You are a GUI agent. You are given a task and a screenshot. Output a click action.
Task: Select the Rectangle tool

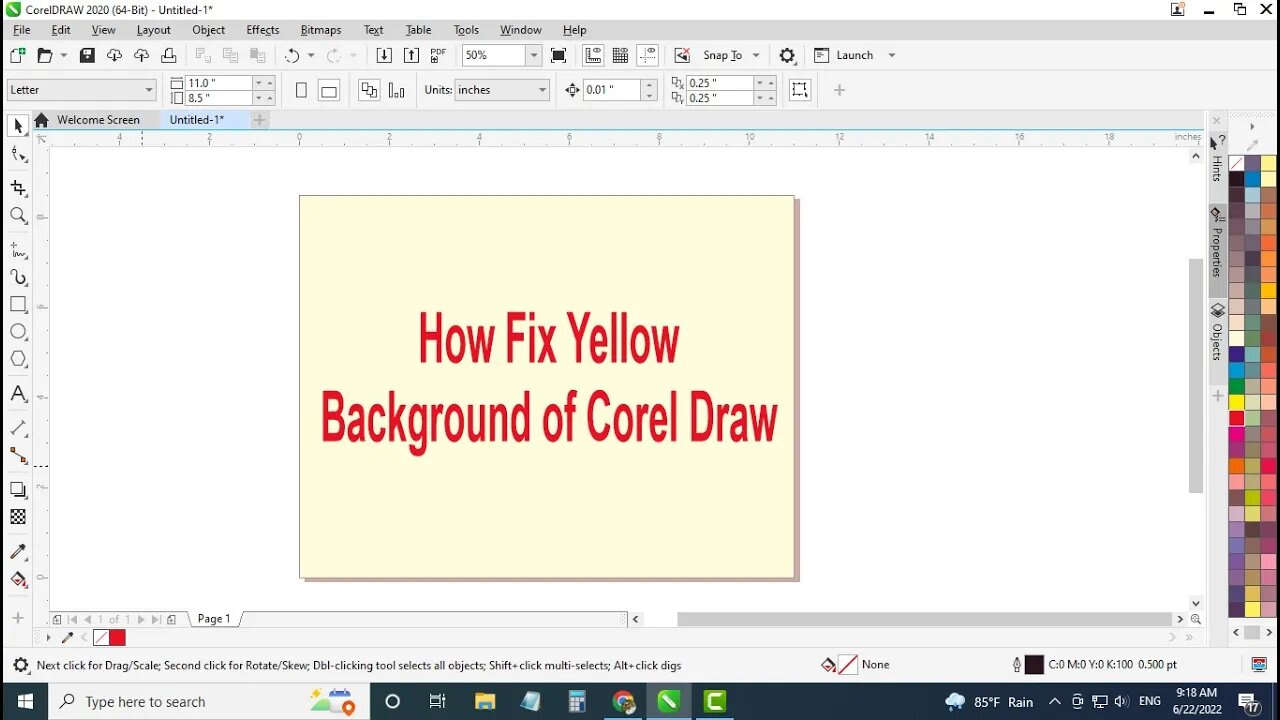18,304
